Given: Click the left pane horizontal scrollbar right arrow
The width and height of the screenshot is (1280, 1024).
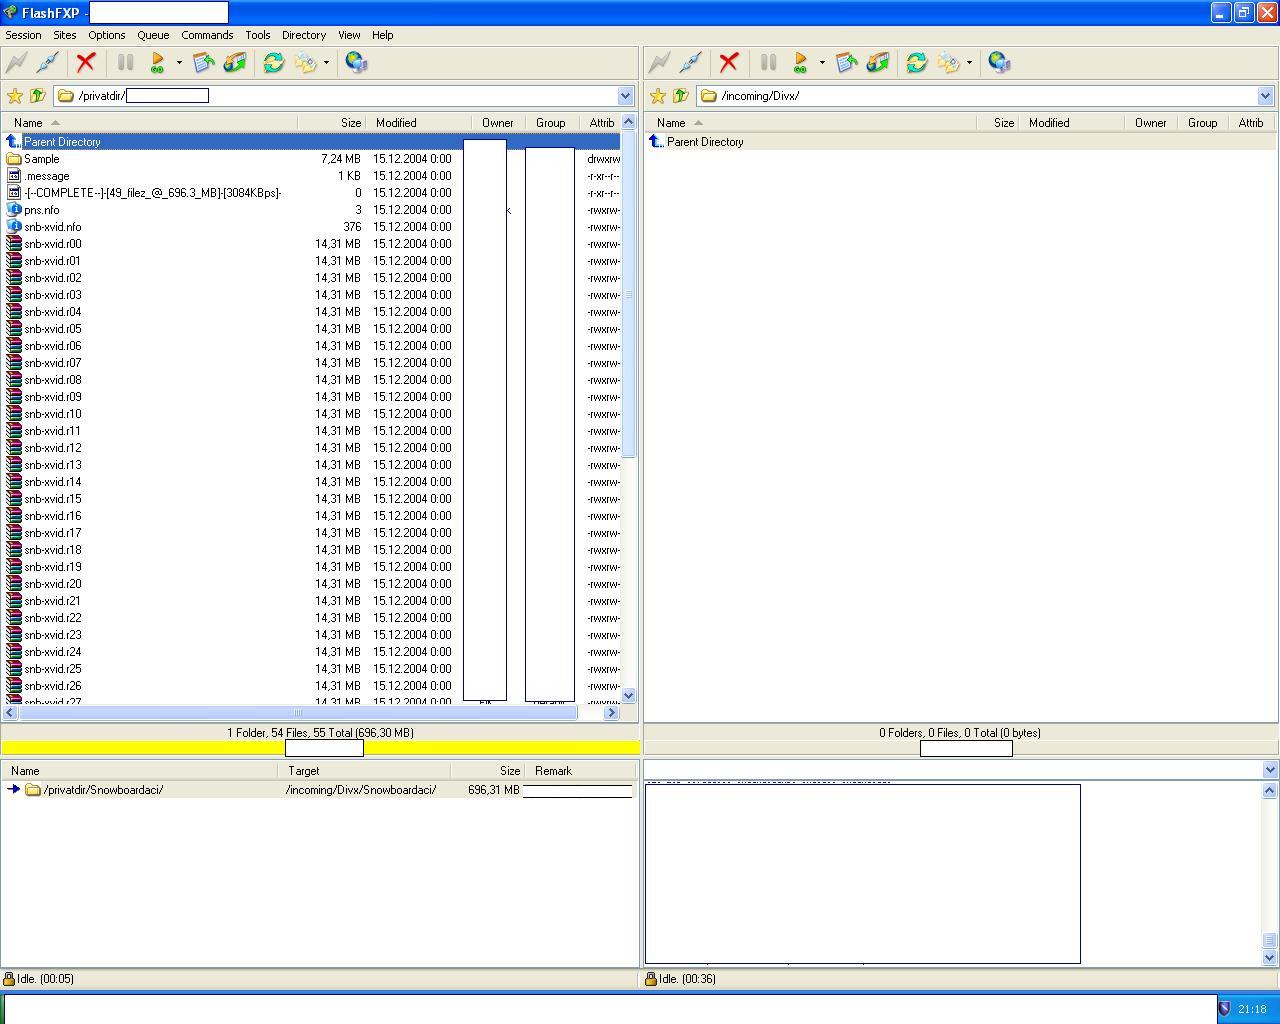Looking at the screenshot, I should [611, 713].
